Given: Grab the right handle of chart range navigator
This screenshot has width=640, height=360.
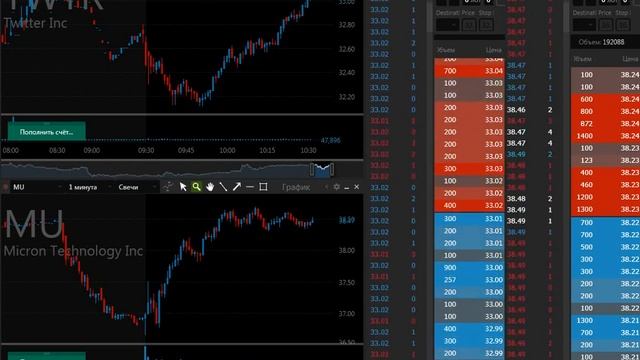Looking at the screenshot, I should click(x=332, y=169).
